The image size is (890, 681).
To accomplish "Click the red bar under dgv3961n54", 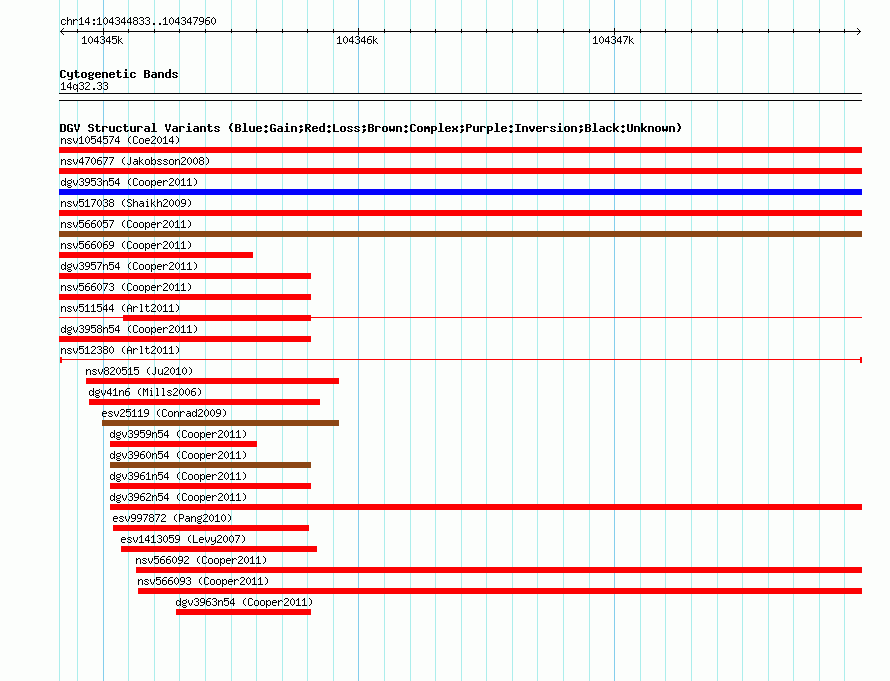I will [210, 486].
